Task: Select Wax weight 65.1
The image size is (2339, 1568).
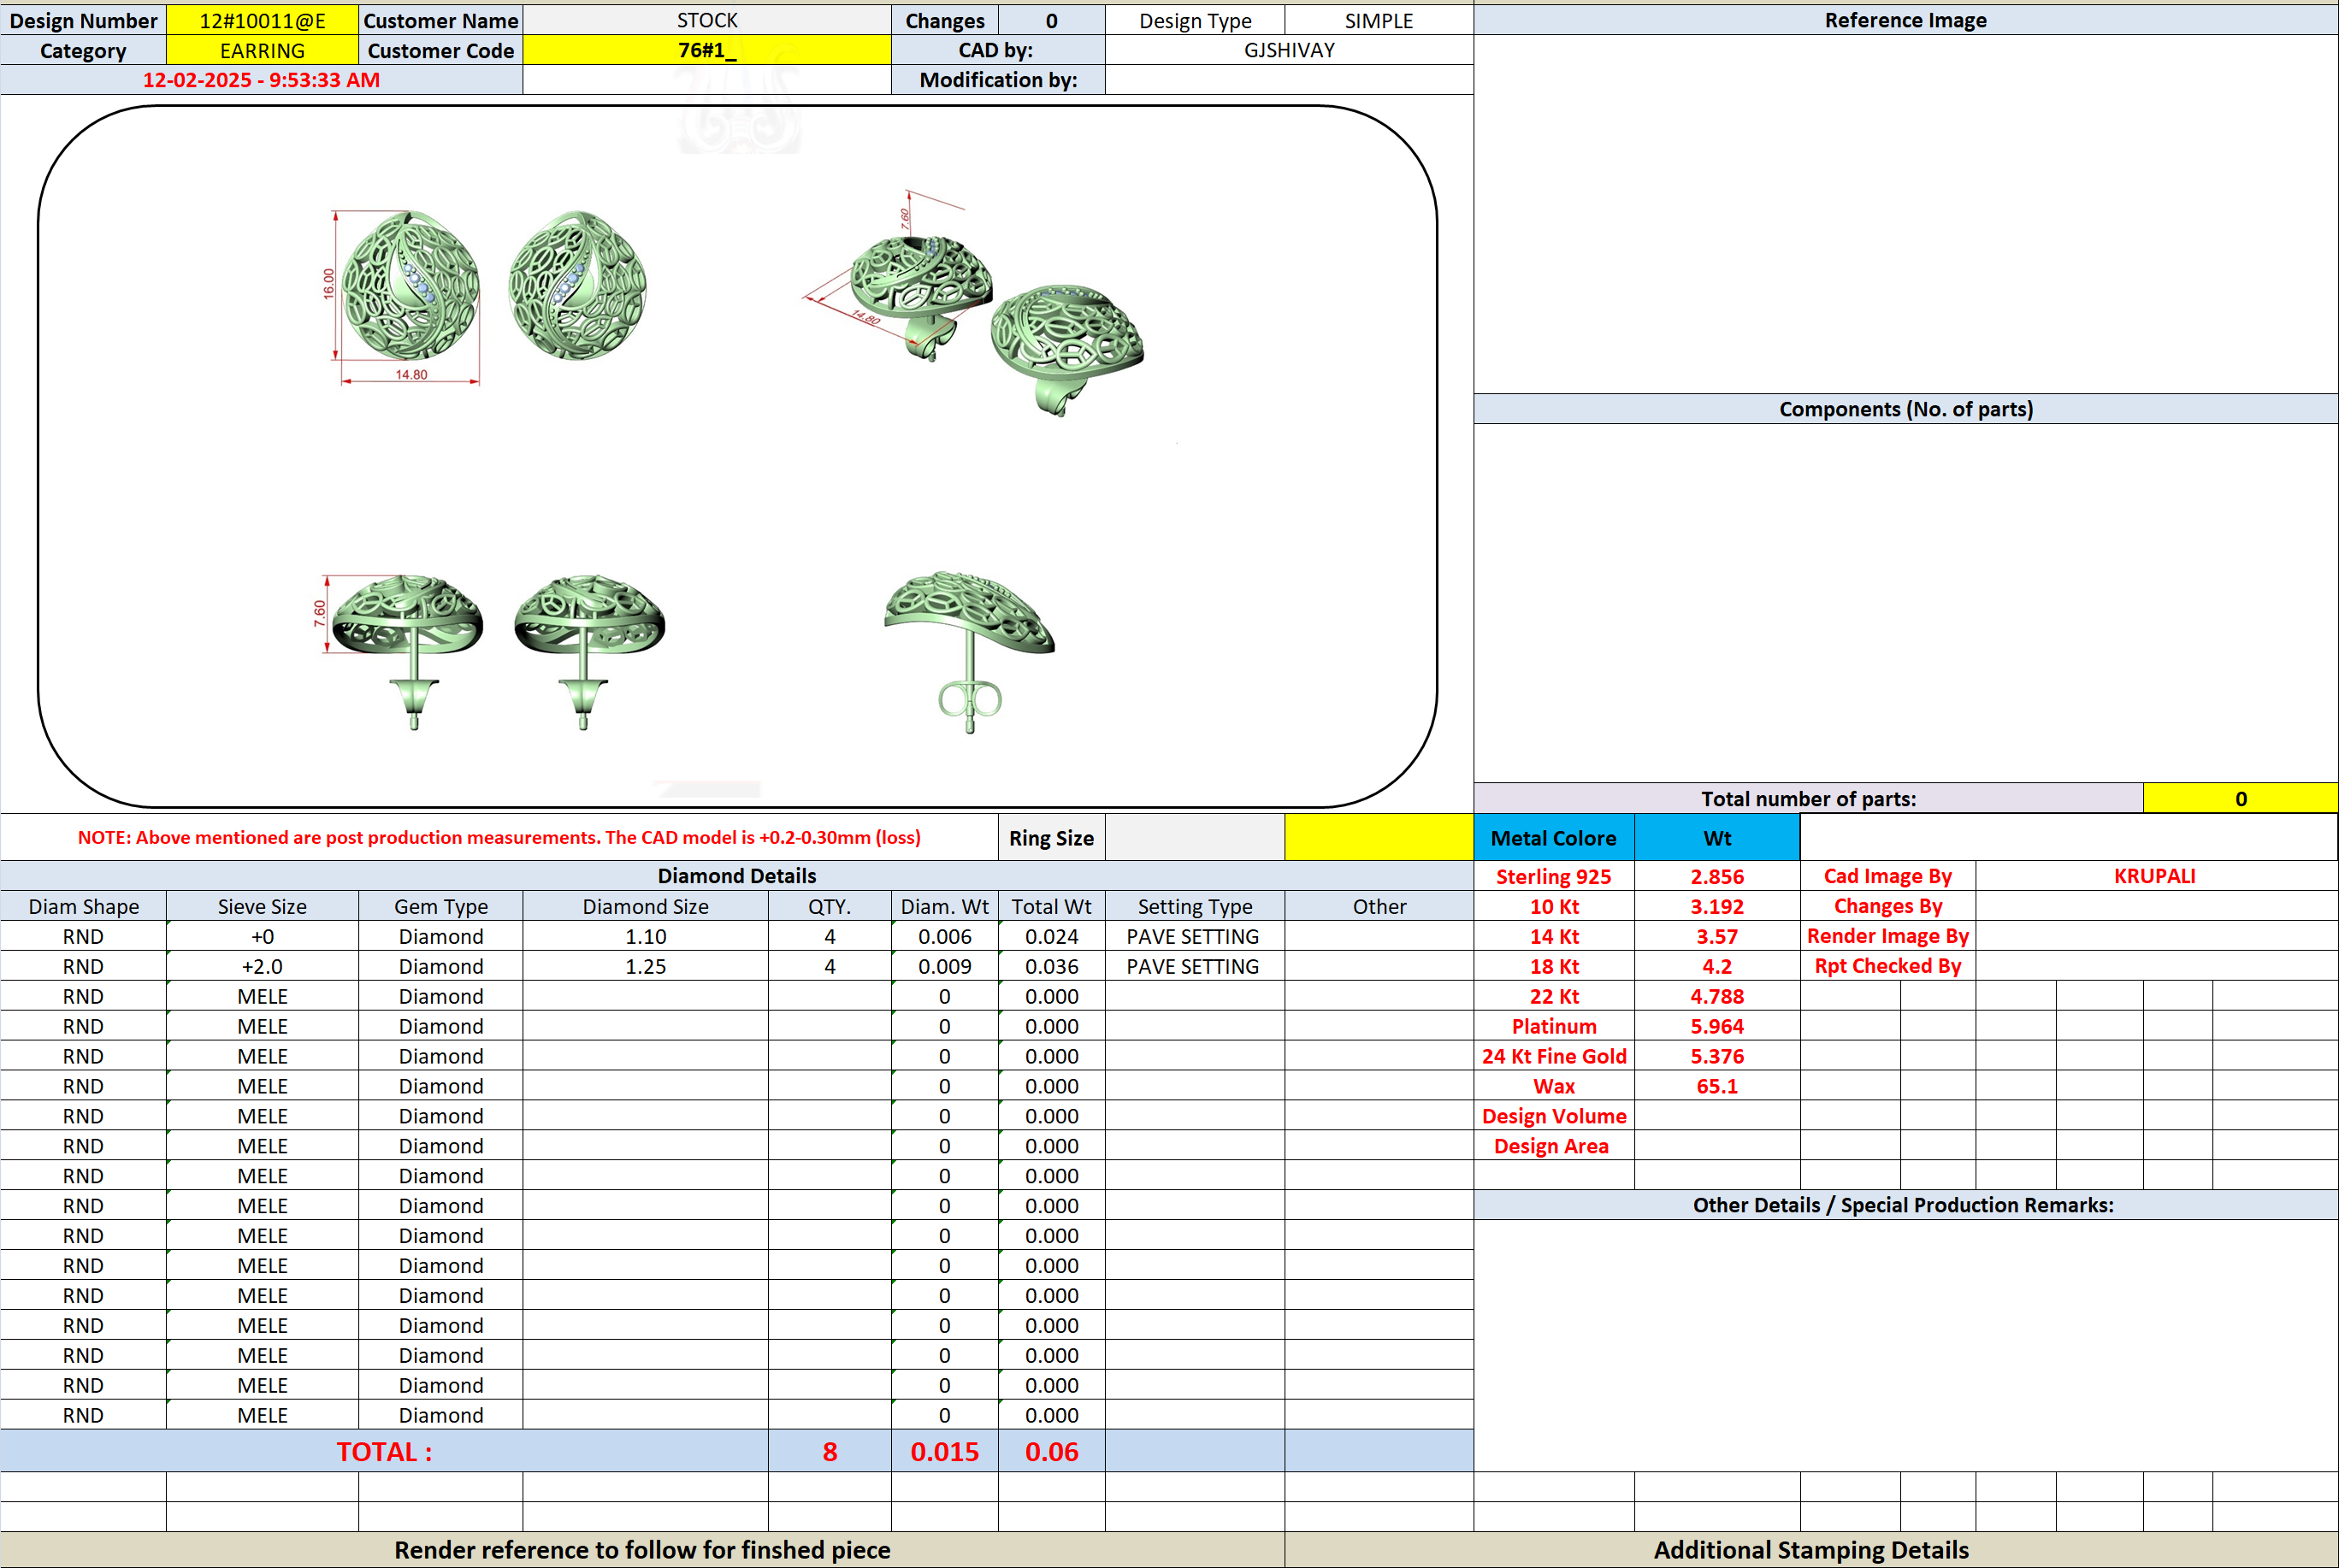Action: 1717,1086
